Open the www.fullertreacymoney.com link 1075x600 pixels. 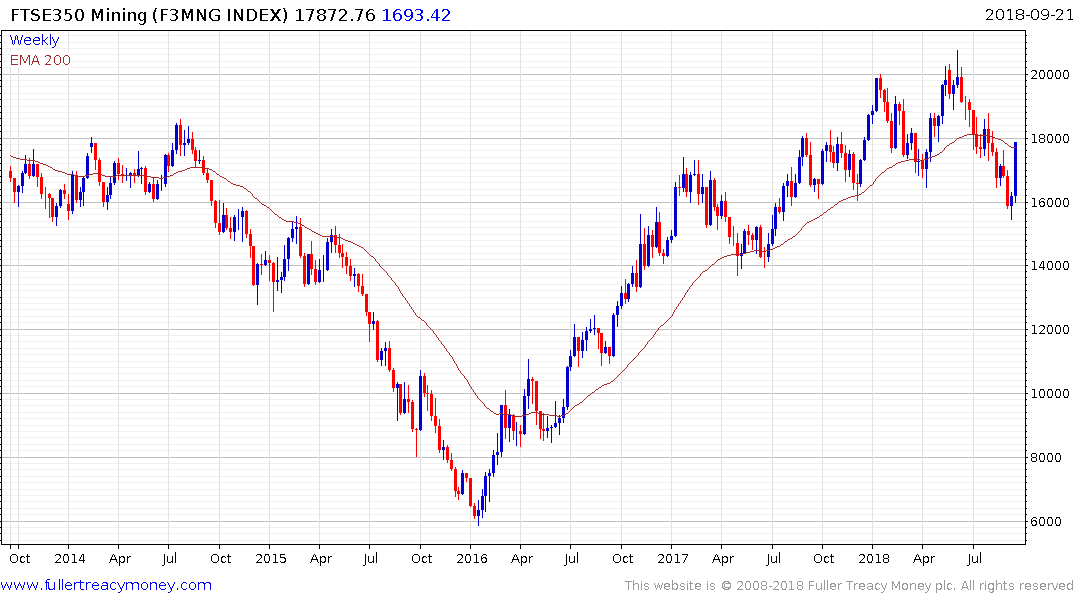(107, 585)
